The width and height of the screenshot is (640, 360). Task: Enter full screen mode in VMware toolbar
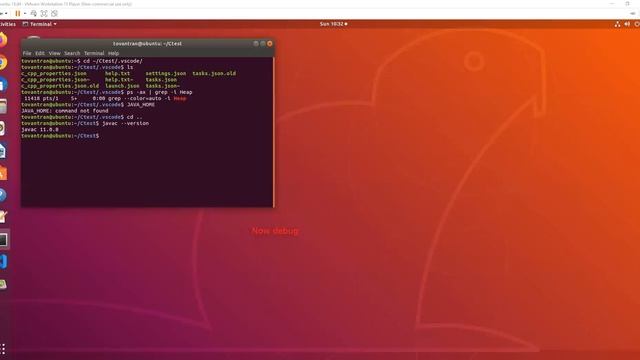click(44, 13)
